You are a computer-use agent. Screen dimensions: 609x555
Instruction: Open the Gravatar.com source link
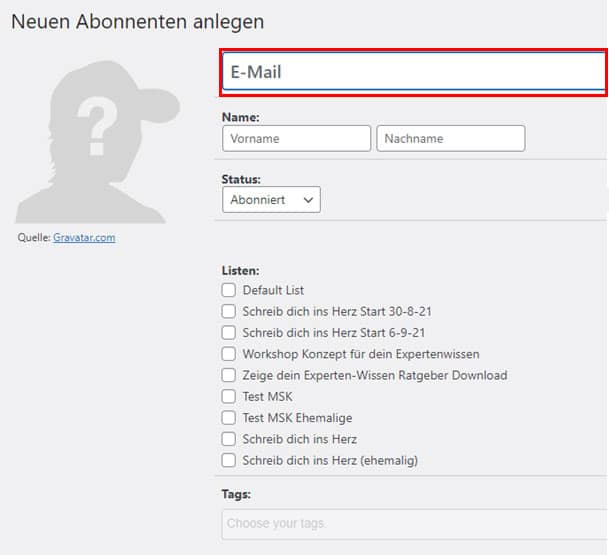pyautogui.click(x=84, y=238)
